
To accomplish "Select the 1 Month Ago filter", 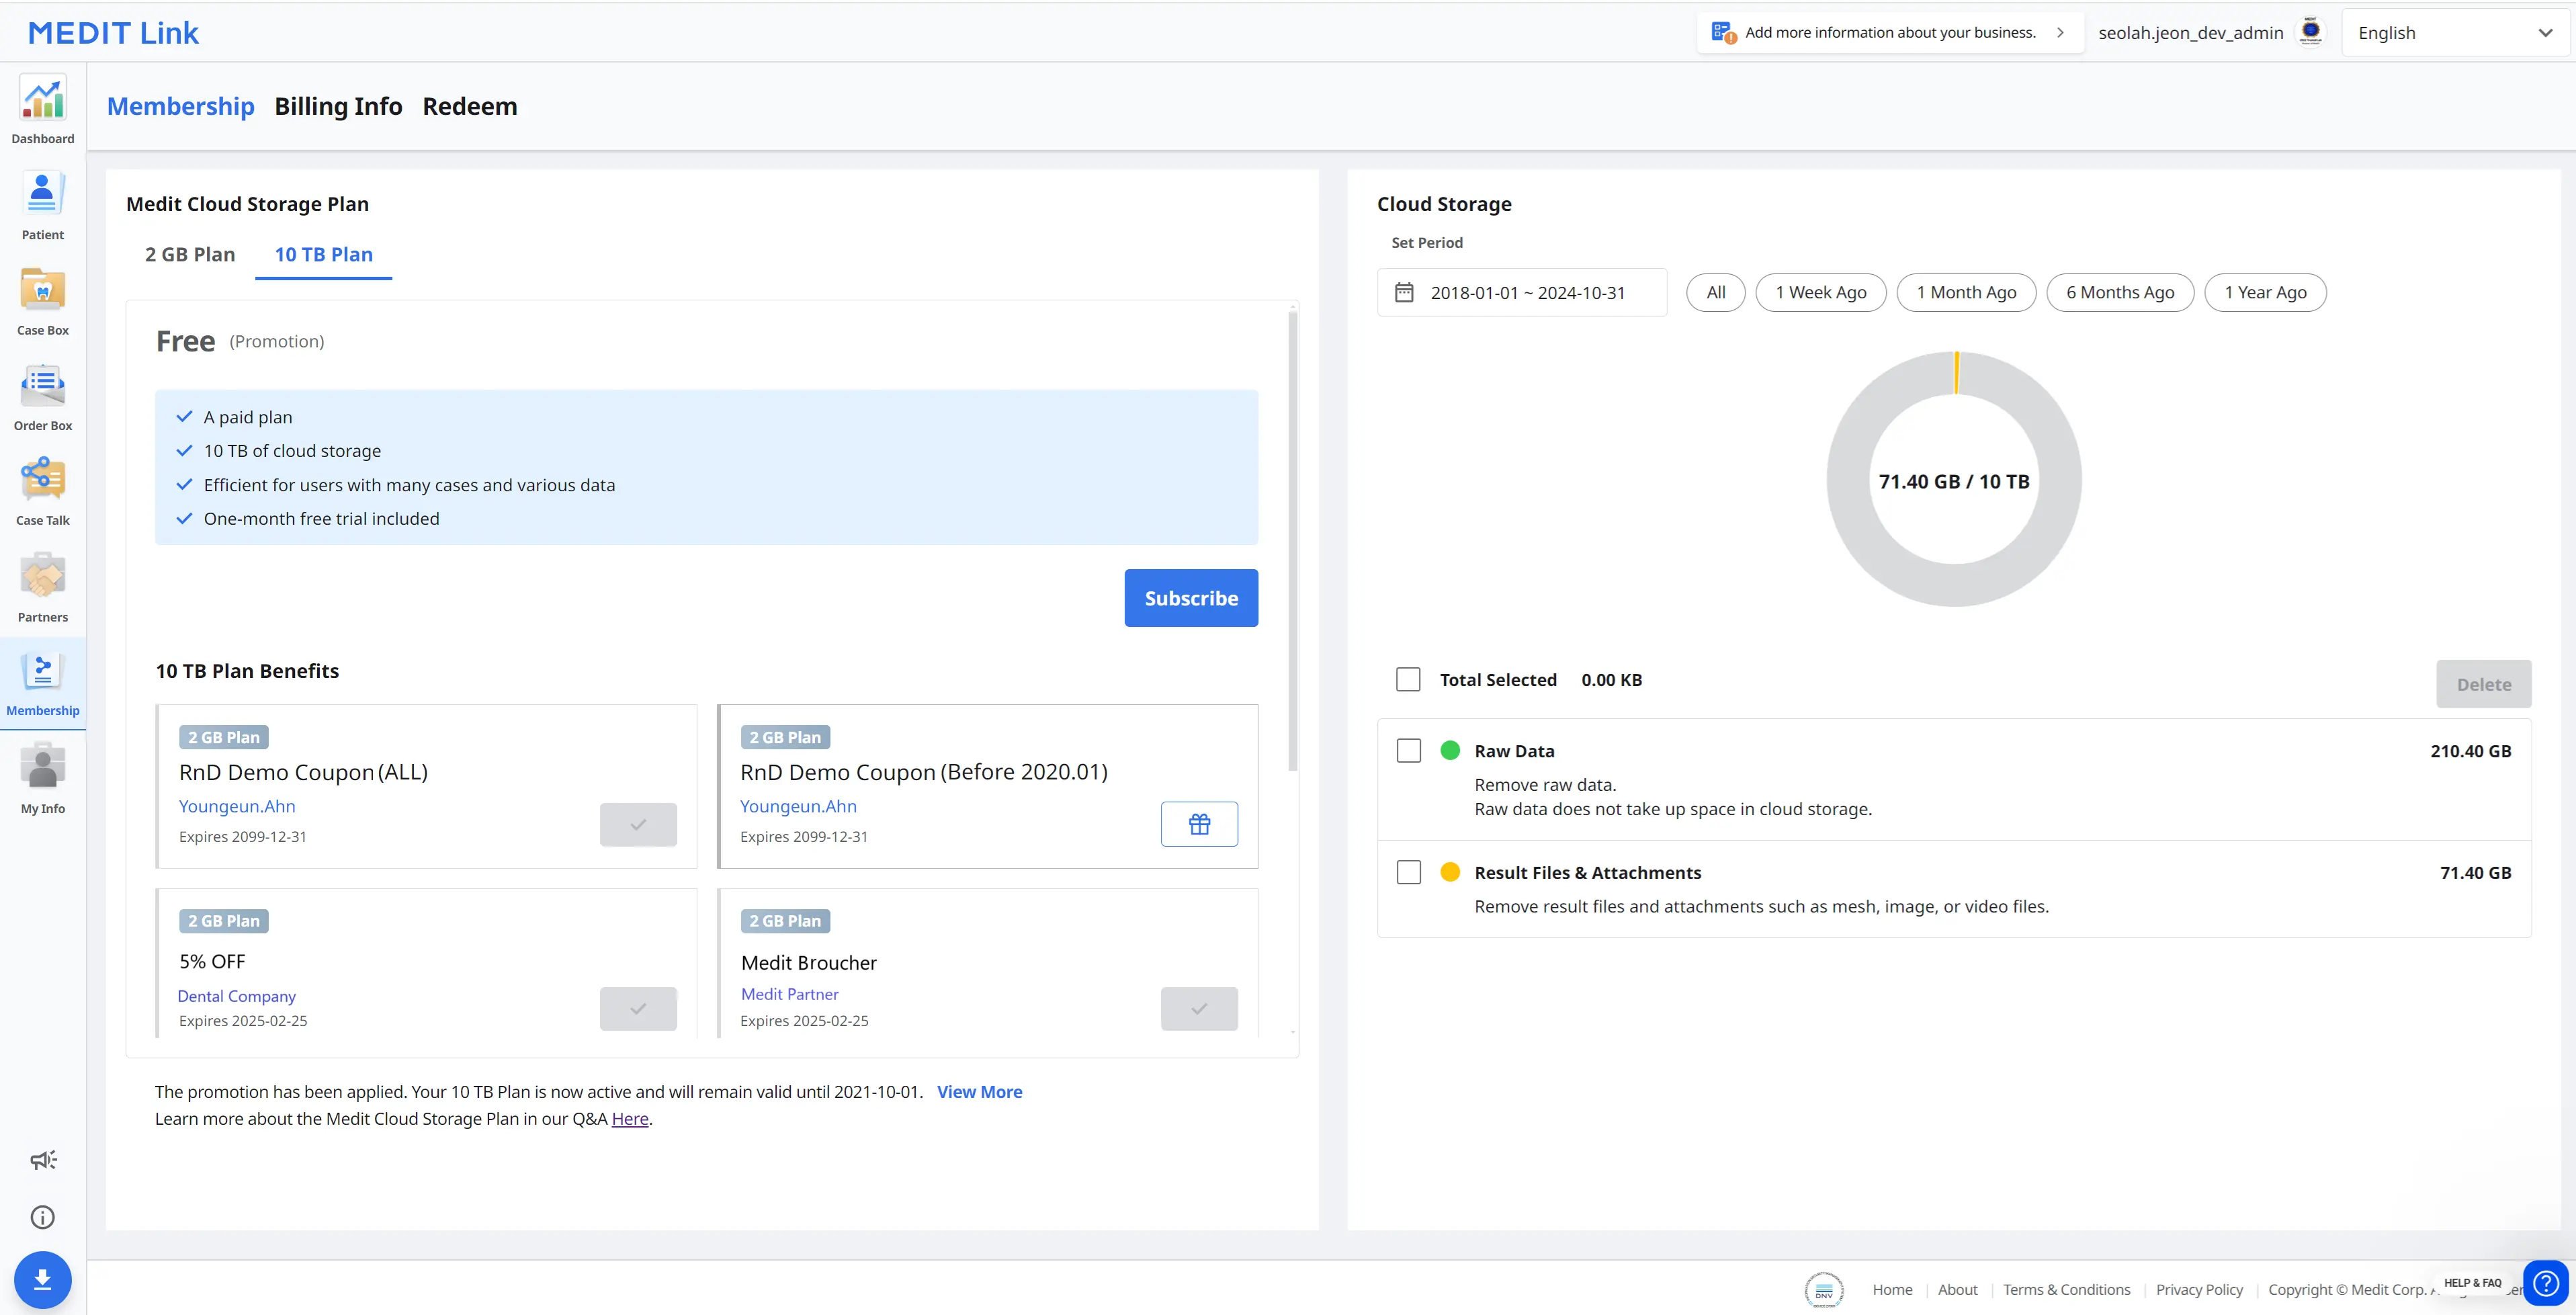I will [1966, 292].
